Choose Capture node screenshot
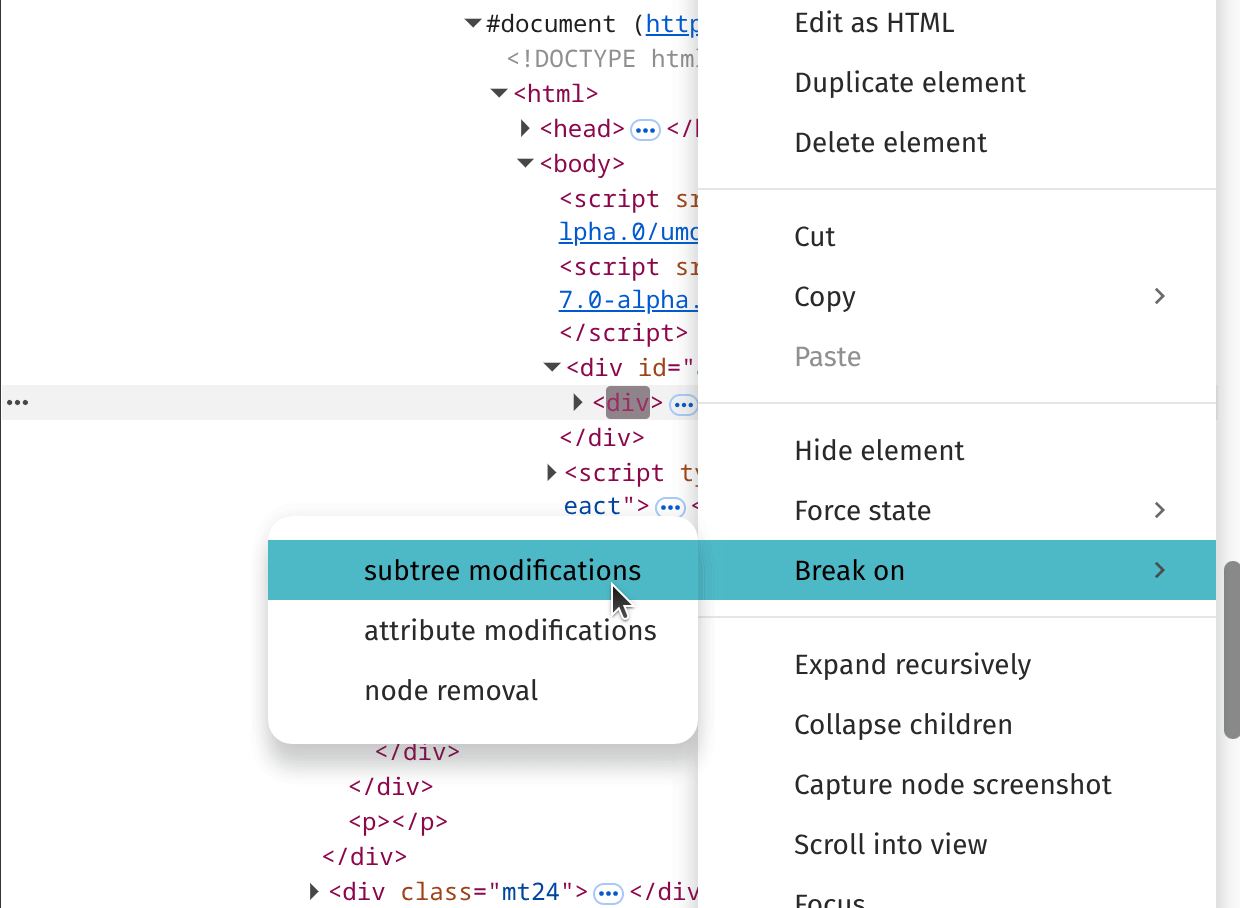 [952, 784]
